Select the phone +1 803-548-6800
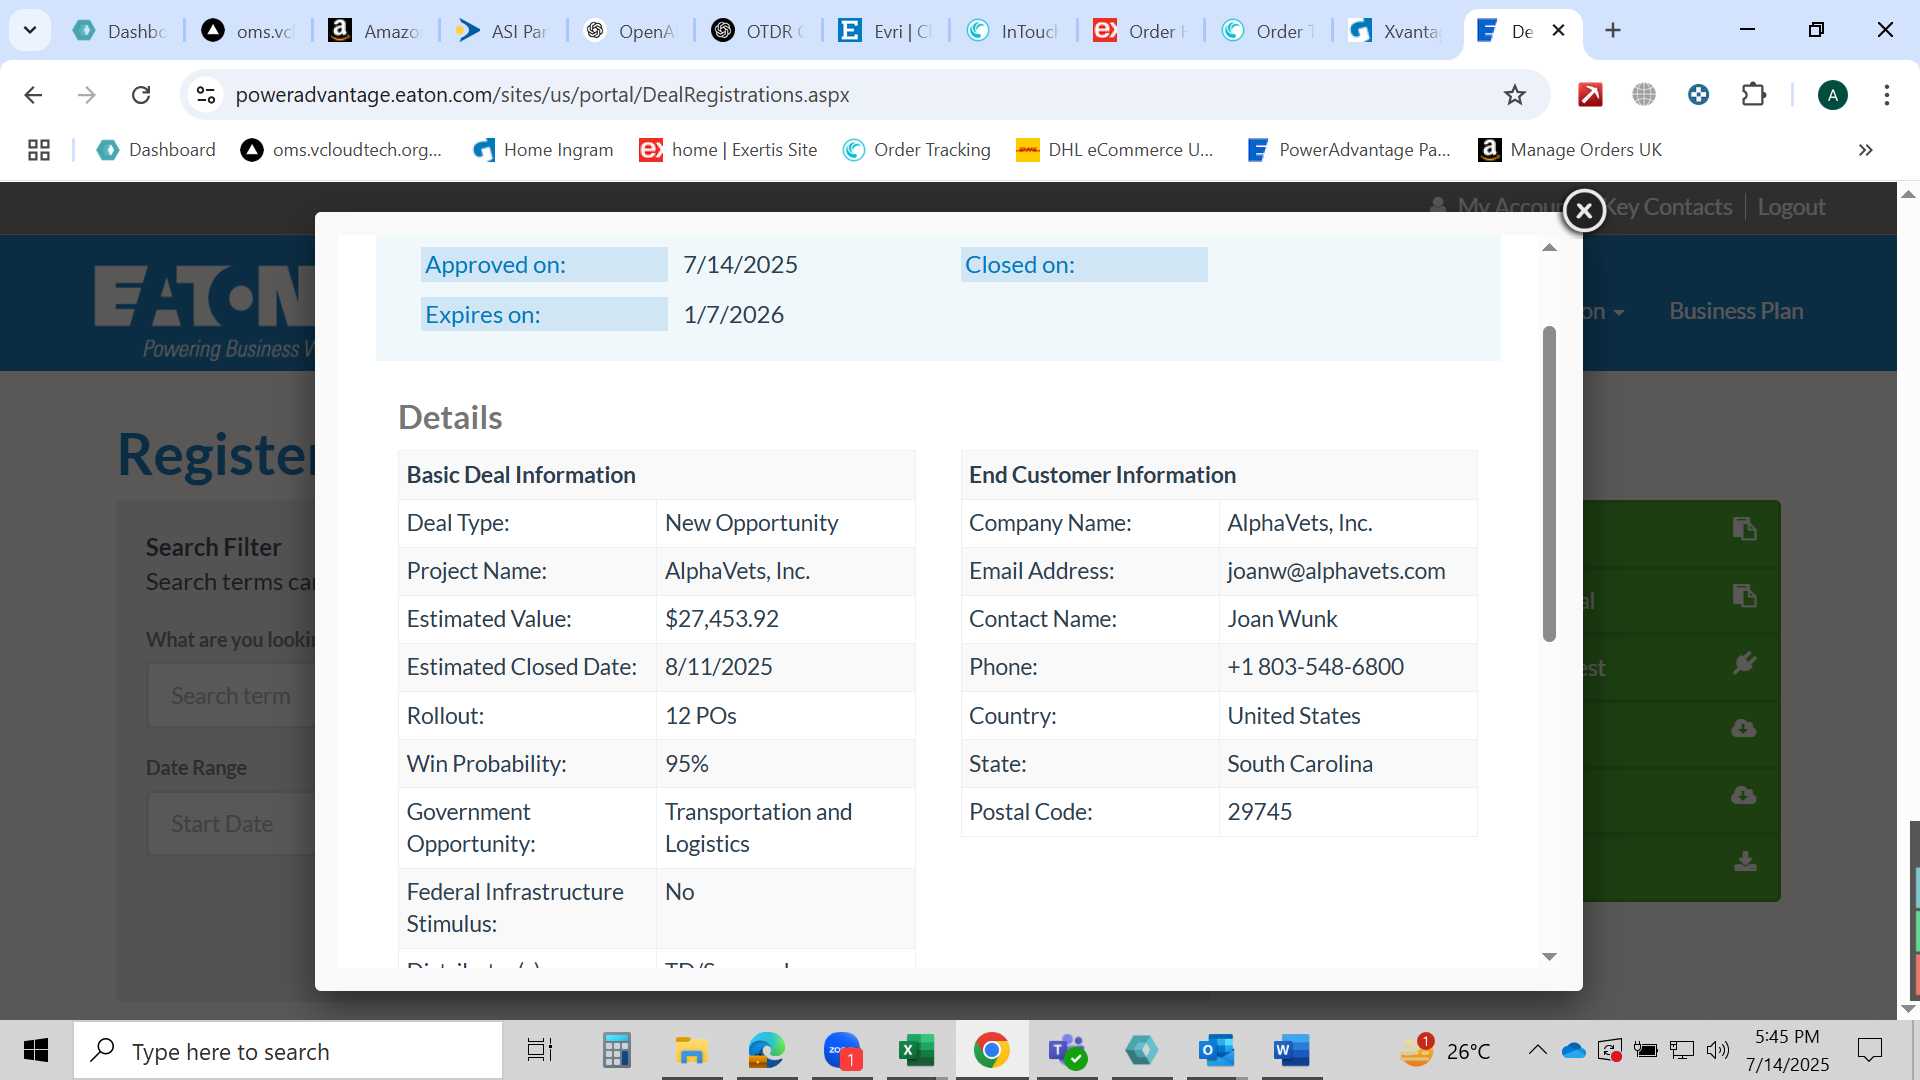 [x=1315, y=667]
